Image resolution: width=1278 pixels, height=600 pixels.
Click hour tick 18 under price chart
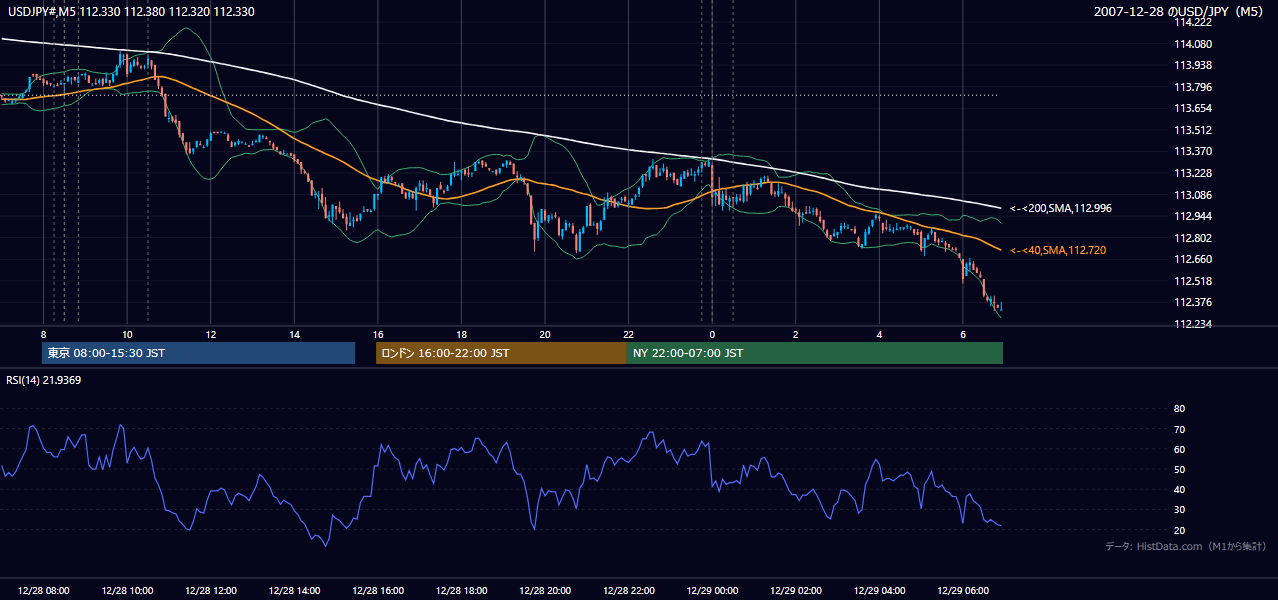click(x=461, y=334)
